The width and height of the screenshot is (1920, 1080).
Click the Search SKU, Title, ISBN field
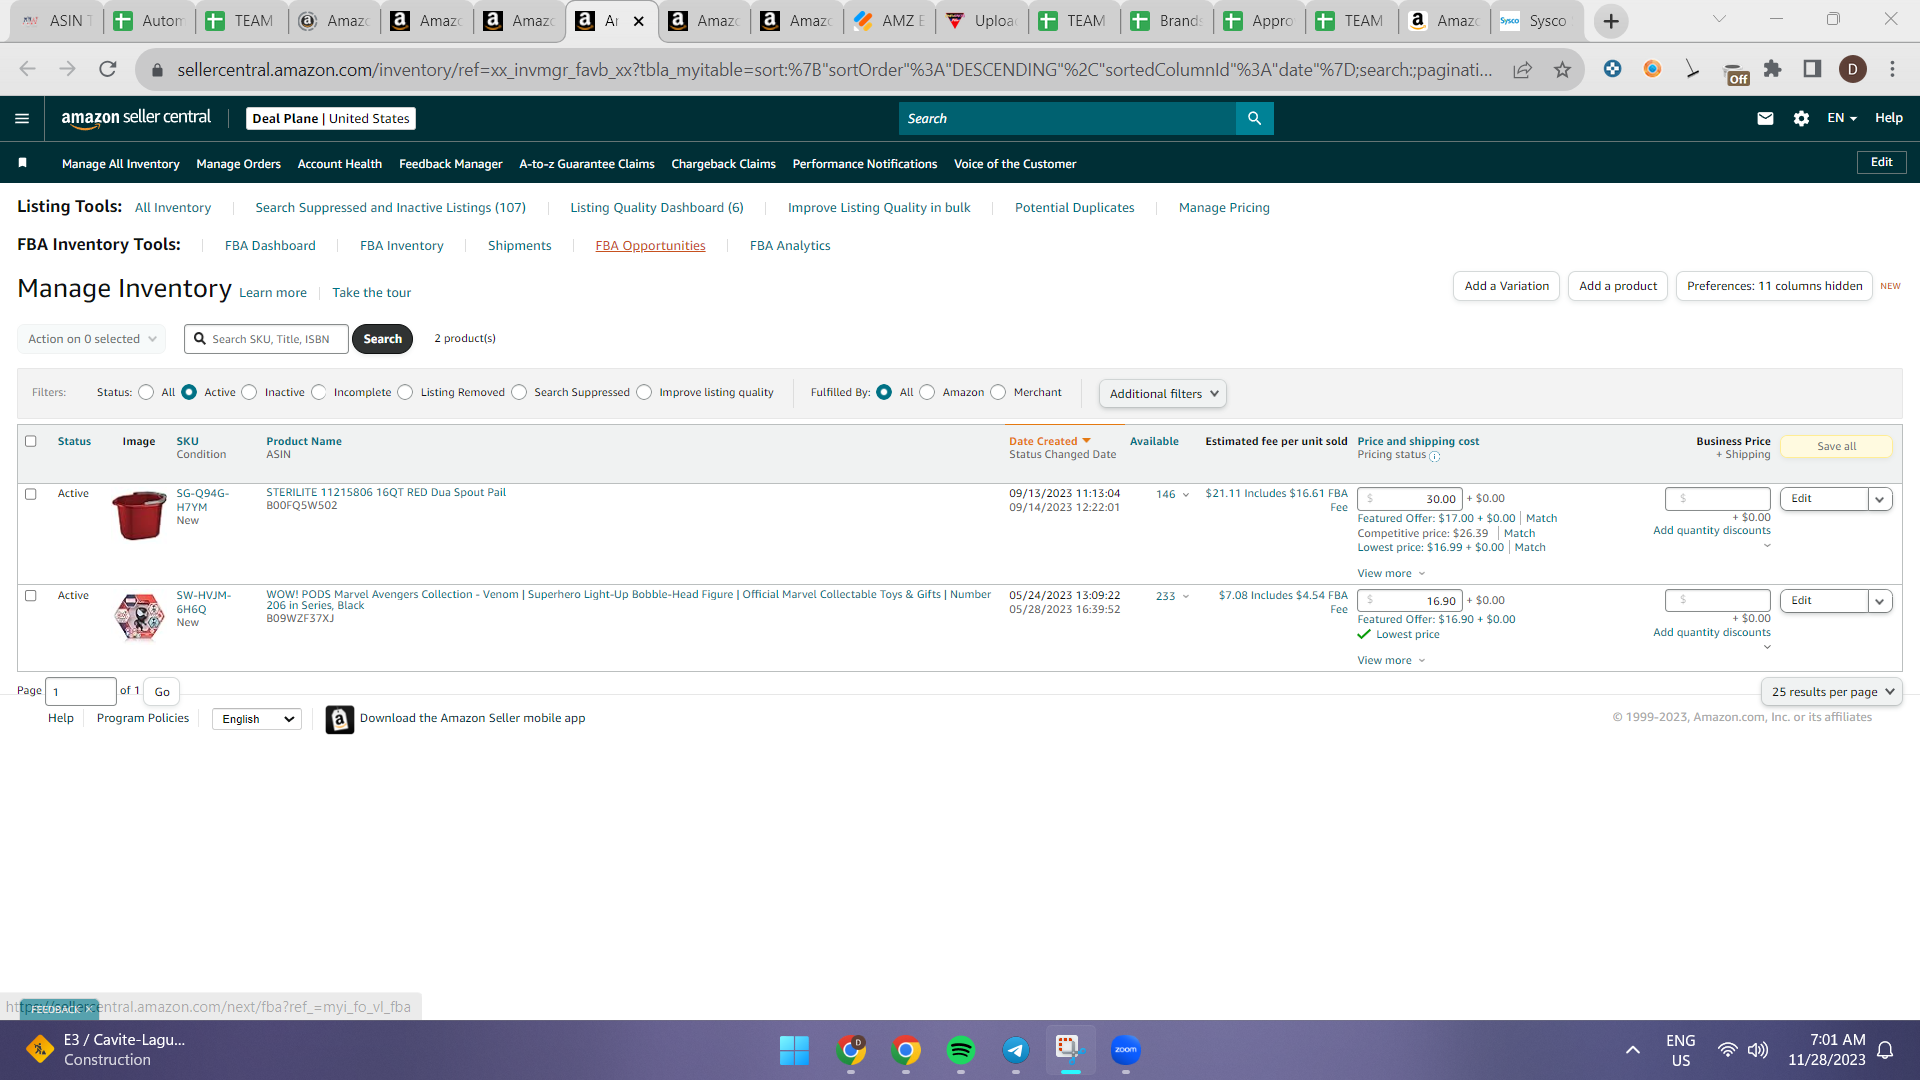click(266, 339)
